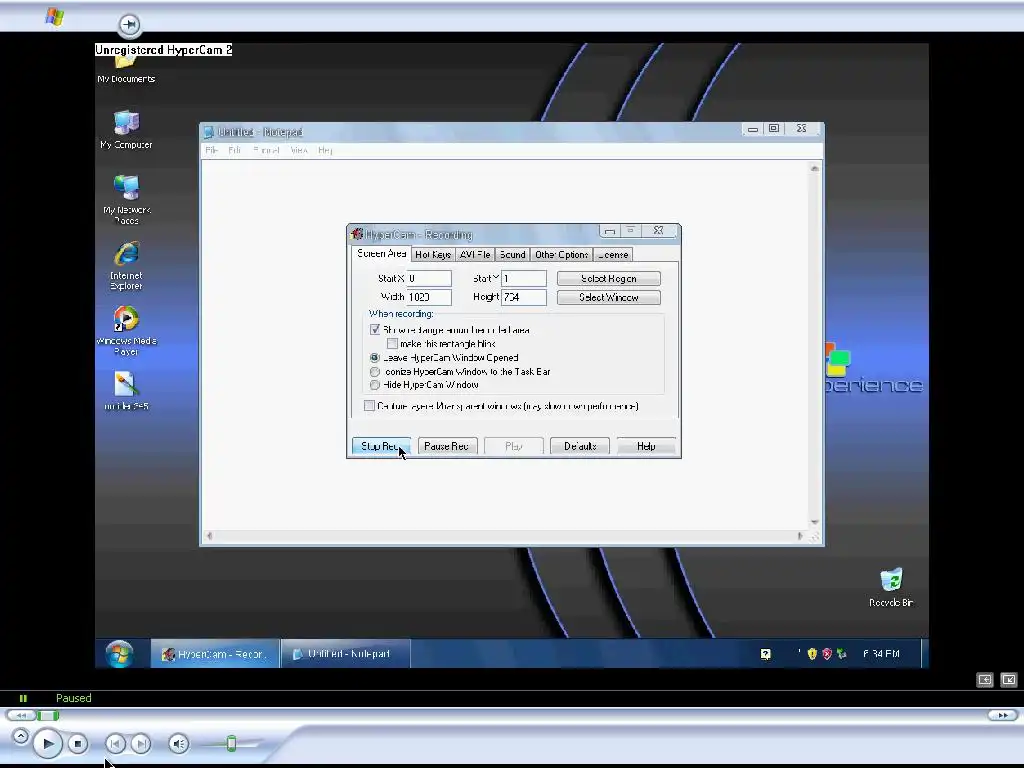Enable capture layered/transparent windows checkbox
Image resolution: width=1024 pixels, height=768 pixels.
[369, 406]
